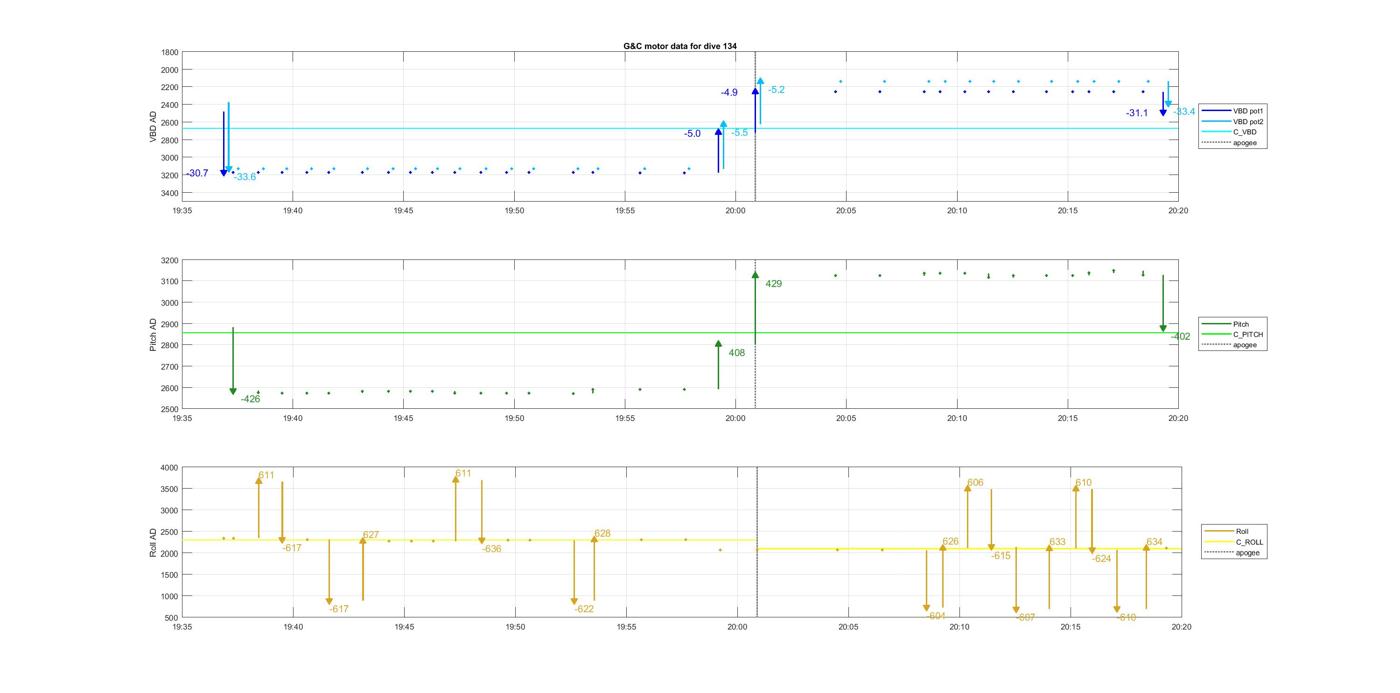Click the 634 roll annotation
The height and width of the screenshot is (693, 1400).
click(1154, 542)
